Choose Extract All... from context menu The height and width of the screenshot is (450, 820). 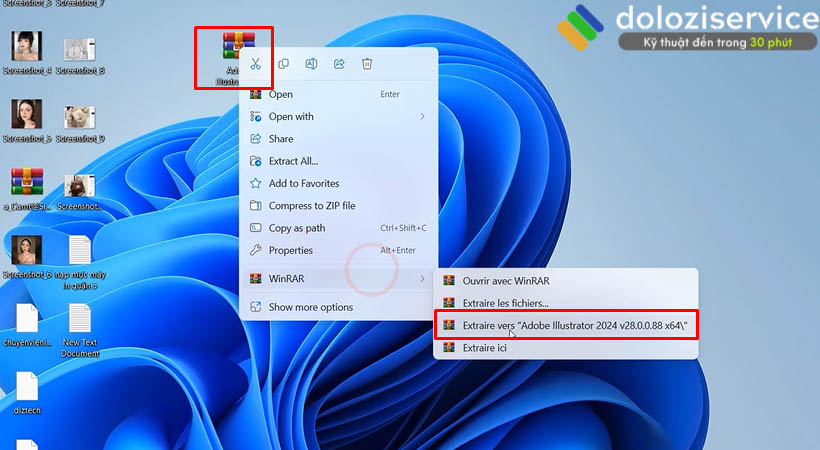point(293,161)
